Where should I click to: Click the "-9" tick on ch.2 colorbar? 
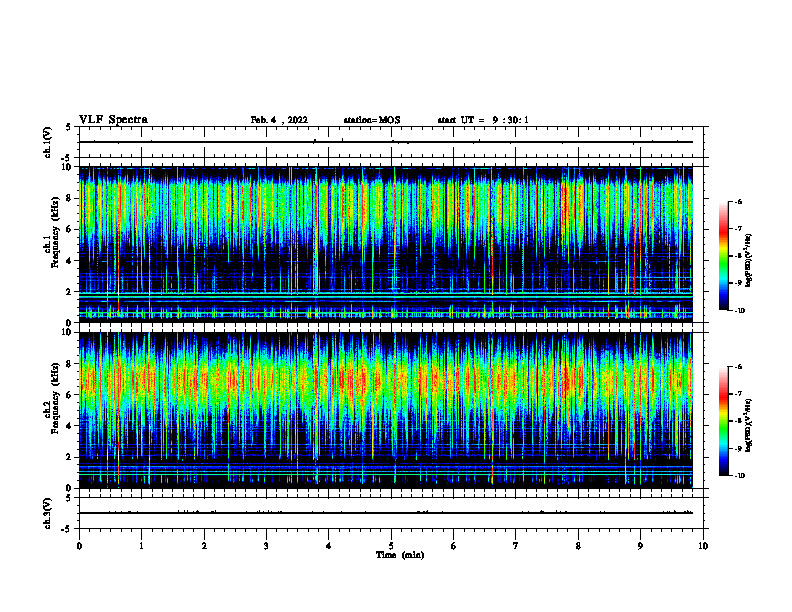(738, 448)
